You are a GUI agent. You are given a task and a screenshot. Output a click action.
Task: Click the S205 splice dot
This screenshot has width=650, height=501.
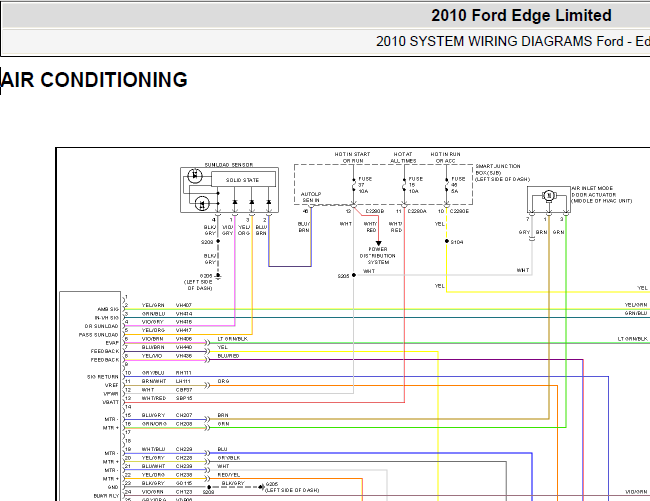[354, 275]
